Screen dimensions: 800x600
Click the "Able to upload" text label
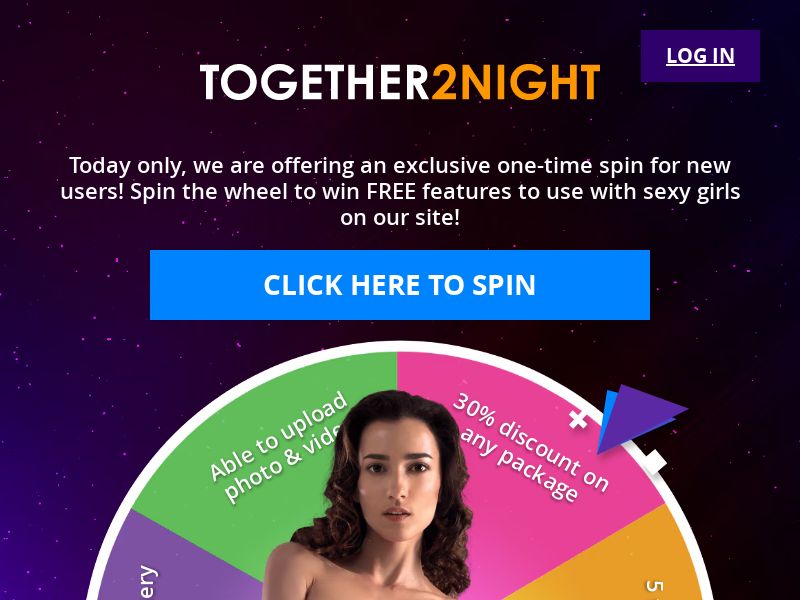pyautogui.click(x=278, y=436)
